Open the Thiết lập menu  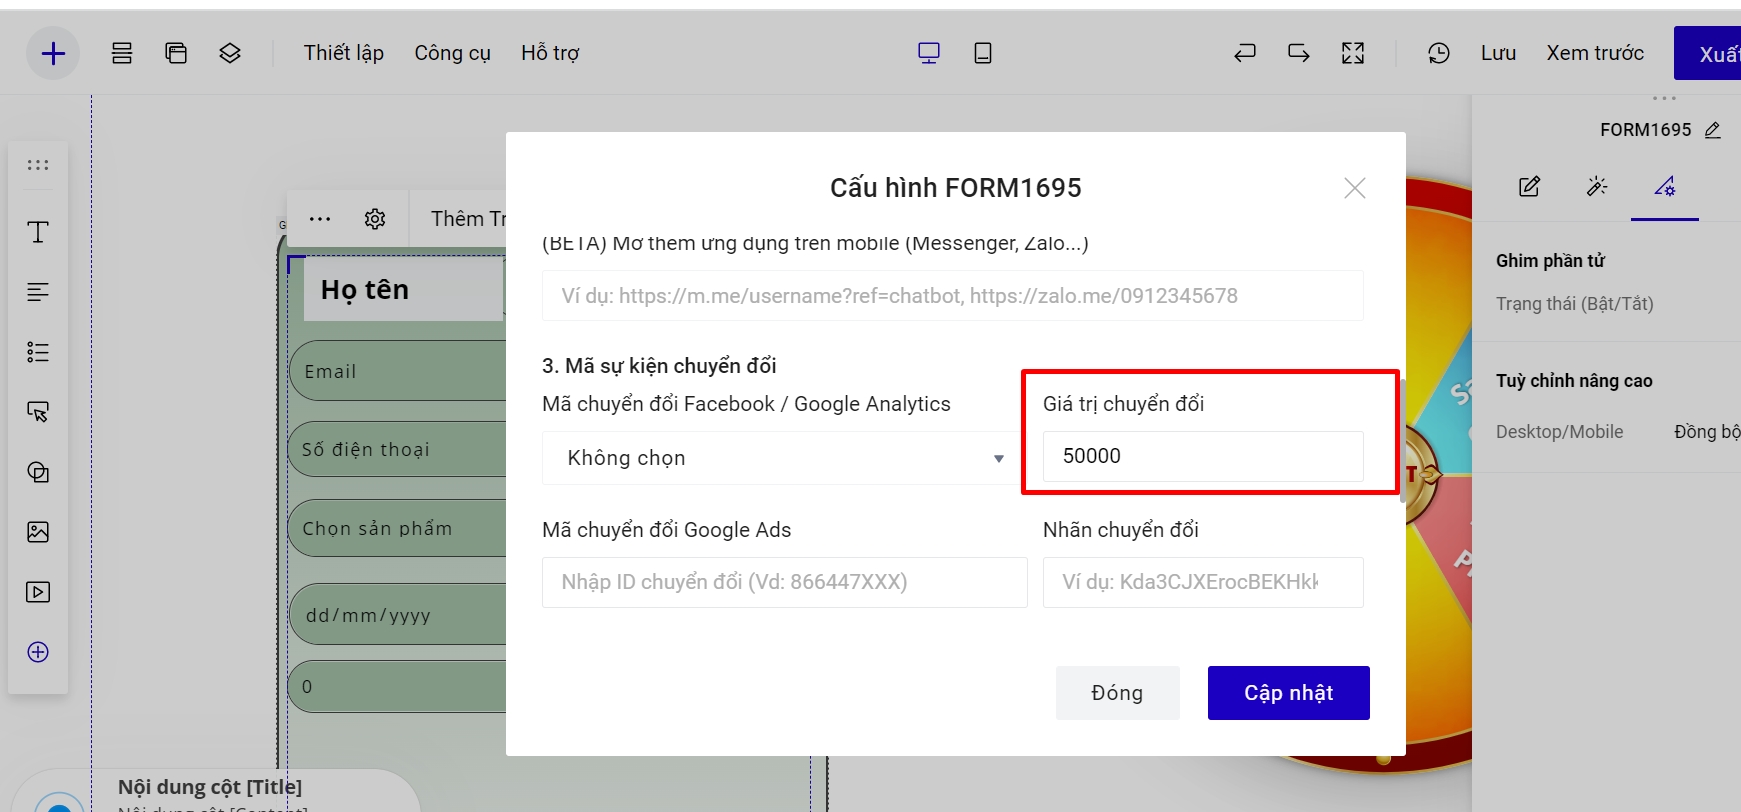(343, 53)
